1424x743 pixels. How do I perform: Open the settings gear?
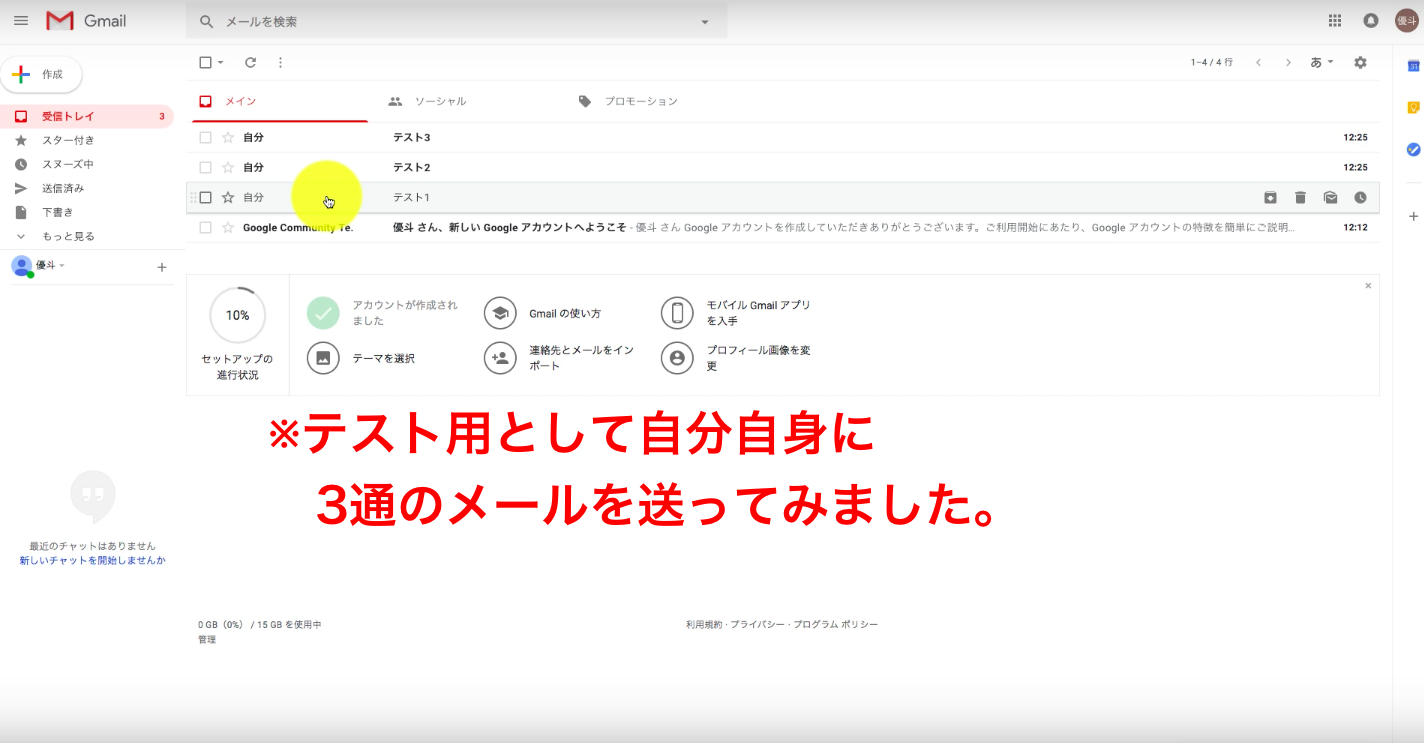point(1360,62)
